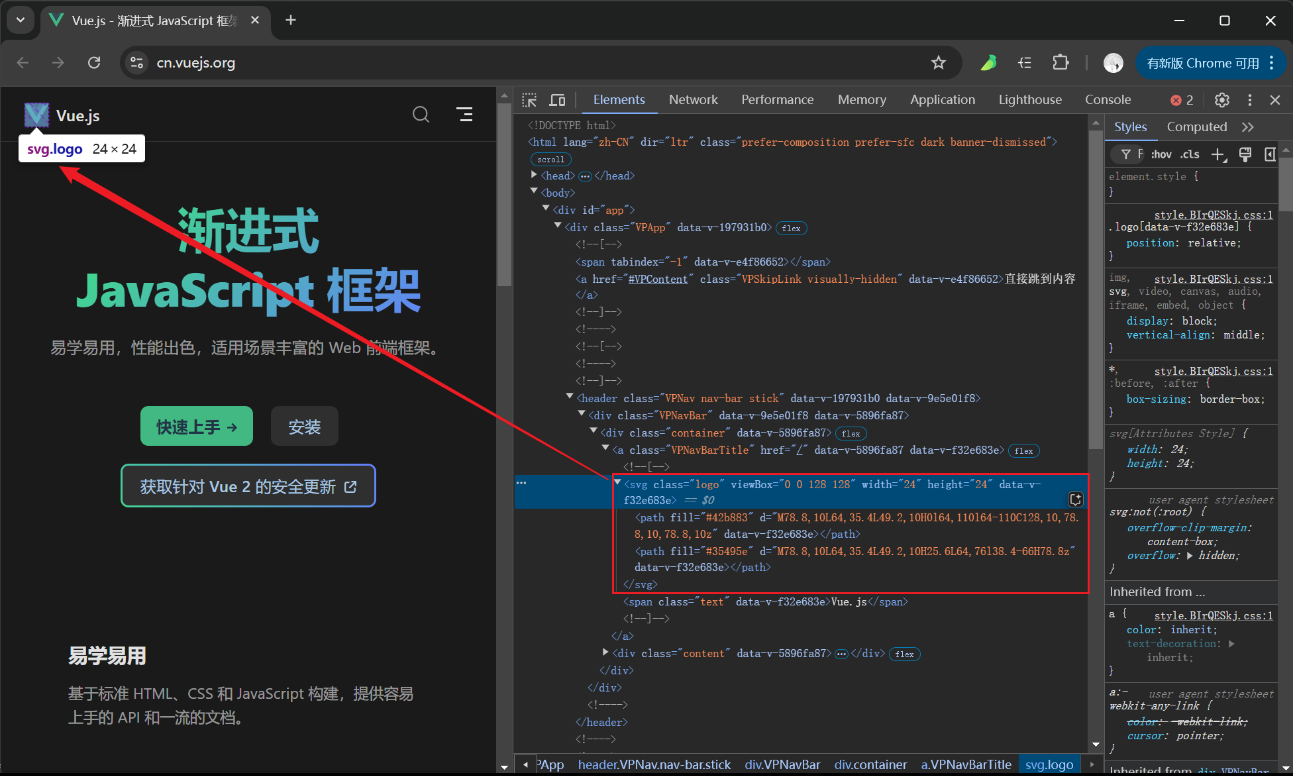Screen dimensions: 1293x776
Task: Select the div.VPNavBar breadcrumb
Action: click(781, 765)
